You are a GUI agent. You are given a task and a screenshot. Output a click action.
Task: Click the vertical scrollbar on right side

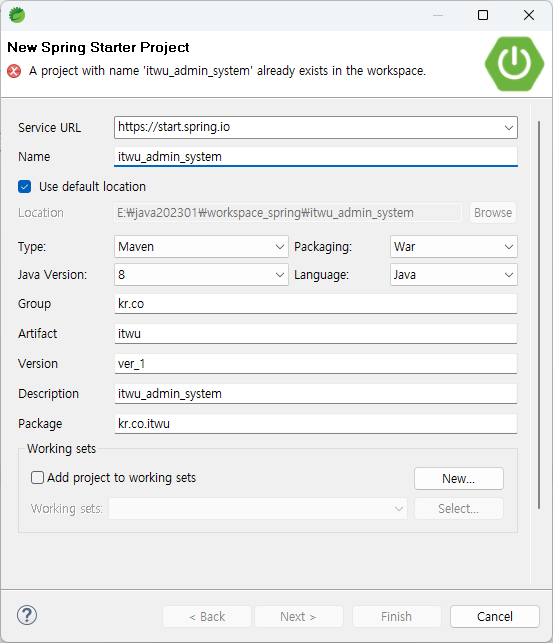pos(539,315)
